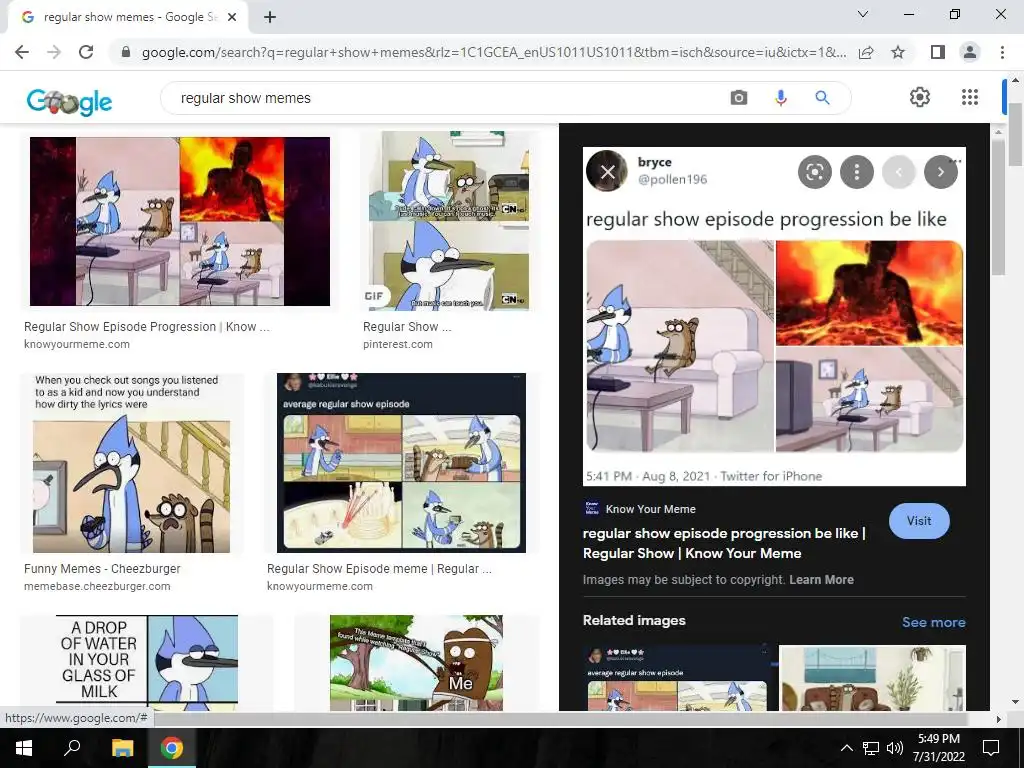Click the Regular Show Episode meme caption
The image size is (1024, 768).
pos(379,569)
